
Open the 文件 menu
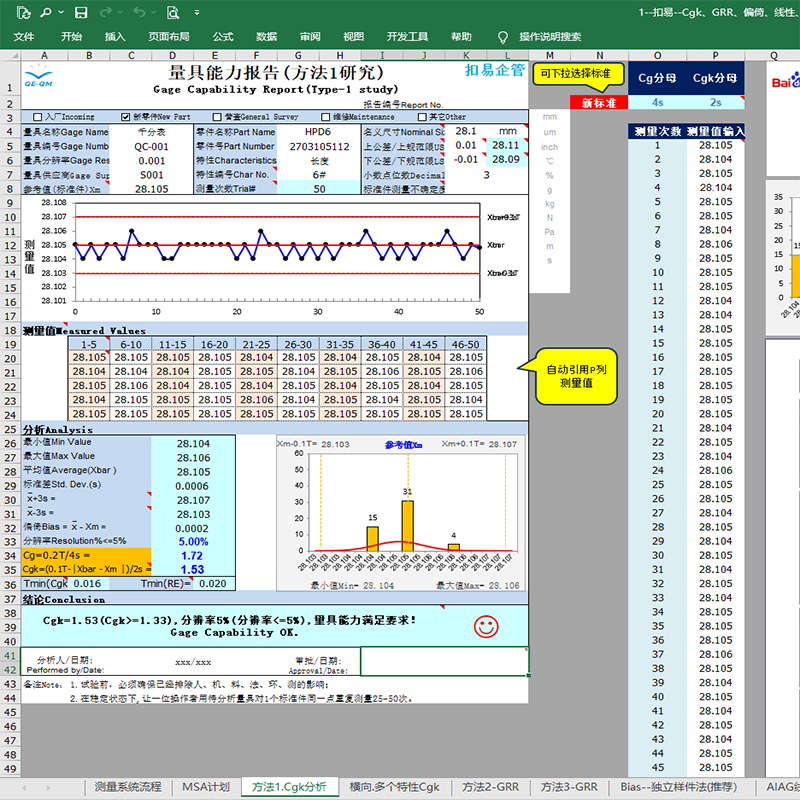click(x=24, y=37)
